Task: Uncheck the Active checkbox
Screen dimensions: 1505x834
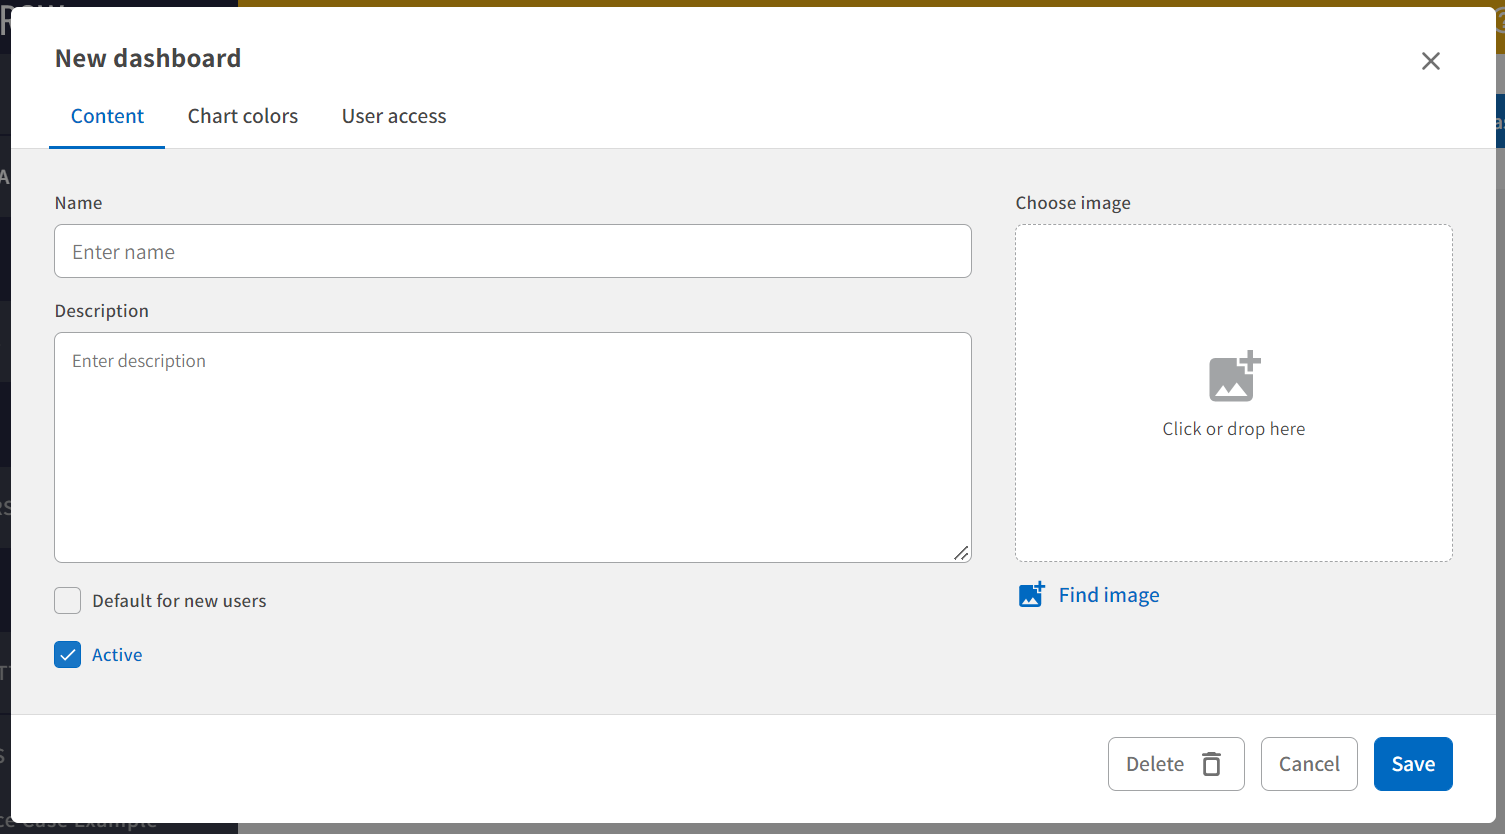Action: 68,655
